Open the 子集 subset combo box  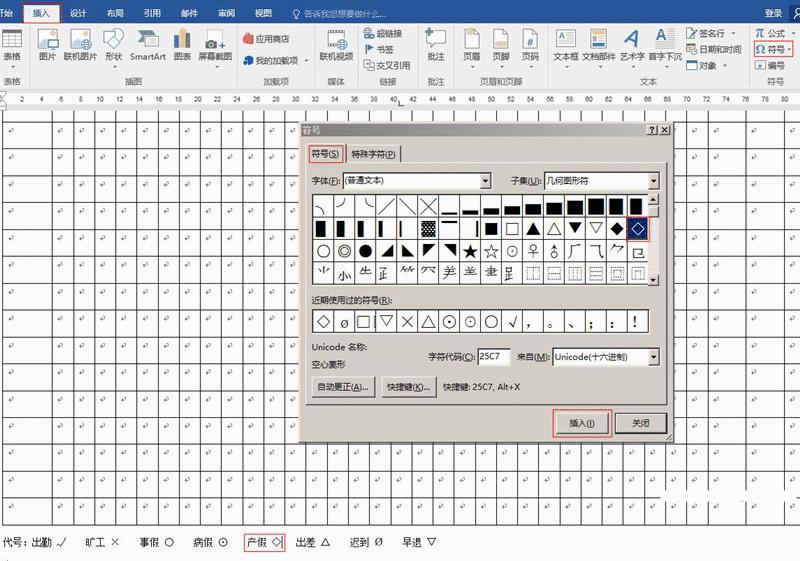(602, 181)
